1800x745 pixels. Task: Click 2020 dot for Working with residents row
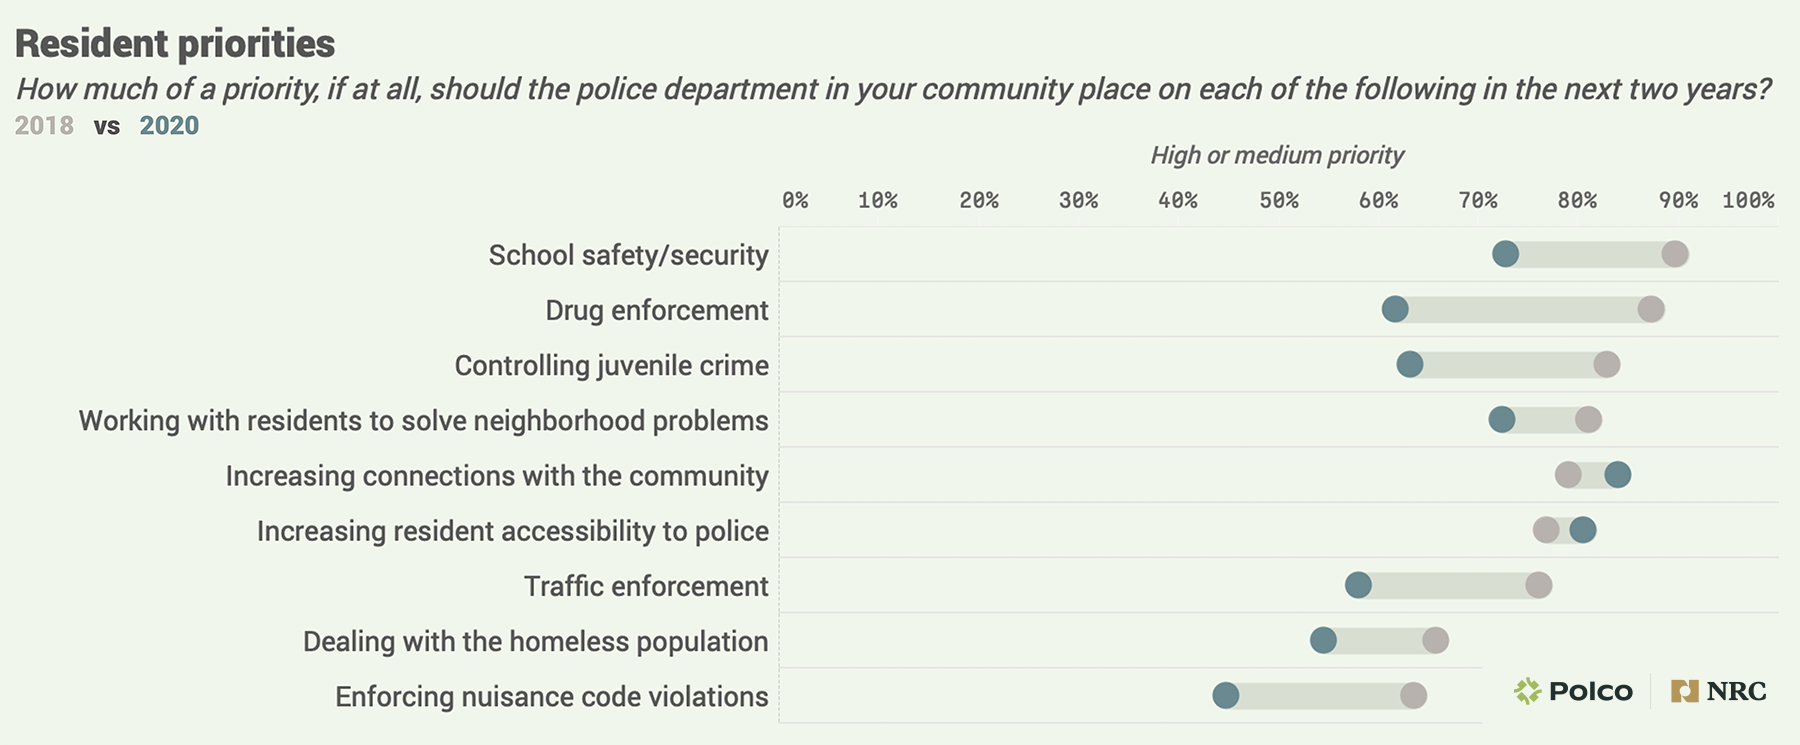pos(1502,420)
